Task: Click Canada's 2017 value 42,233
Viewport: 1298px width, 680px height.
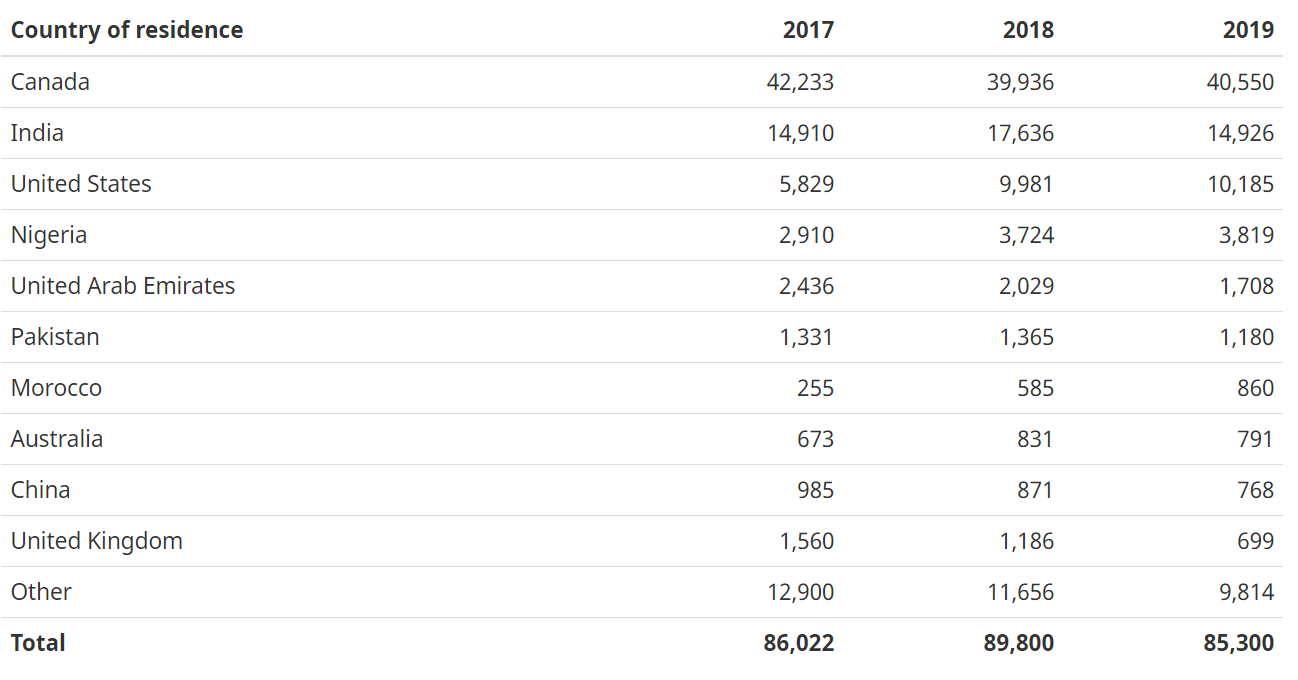Action: [800, 82]
